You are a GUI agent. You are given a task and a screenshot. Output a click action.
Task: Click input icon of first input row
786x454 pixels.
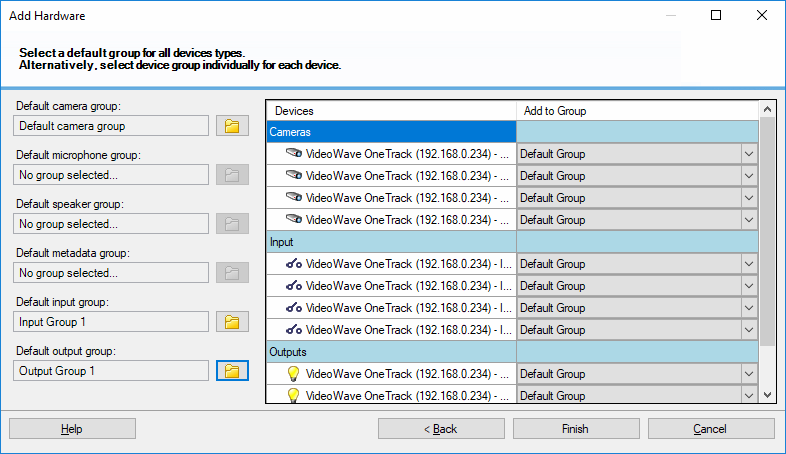point(294,264)
